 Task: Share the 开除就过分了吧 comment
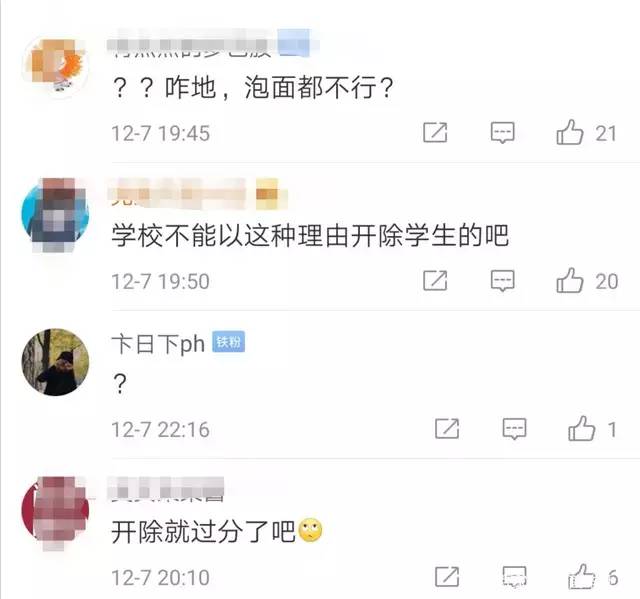pyautogui.click(x=447, y=577)
